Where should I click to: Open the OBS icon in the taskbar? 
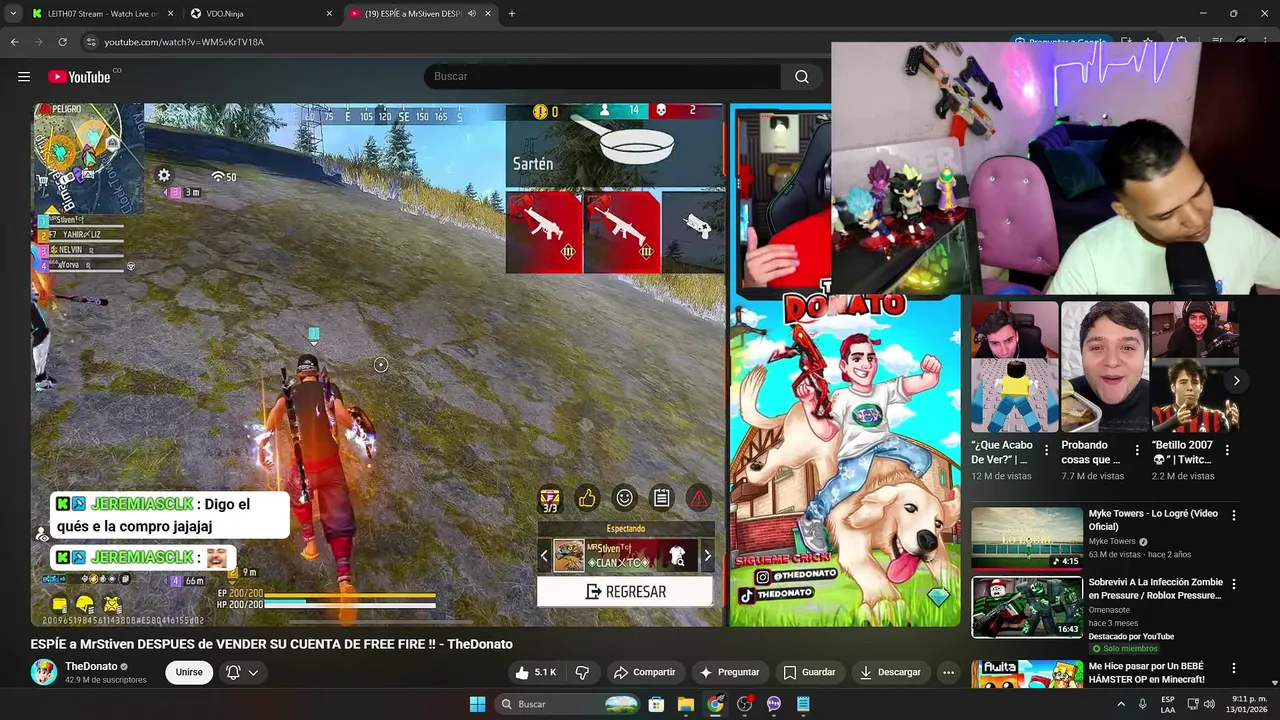(744, 704)
